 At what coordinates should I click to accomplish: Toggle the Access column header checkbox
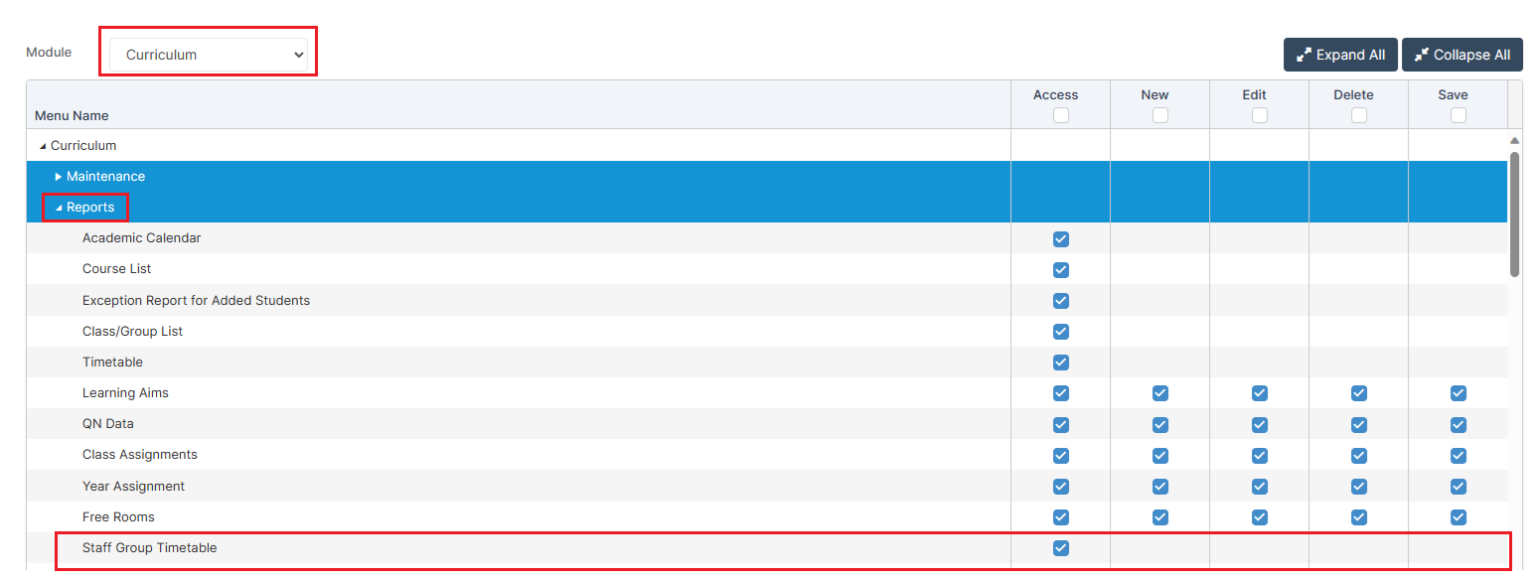[1060, 115]
